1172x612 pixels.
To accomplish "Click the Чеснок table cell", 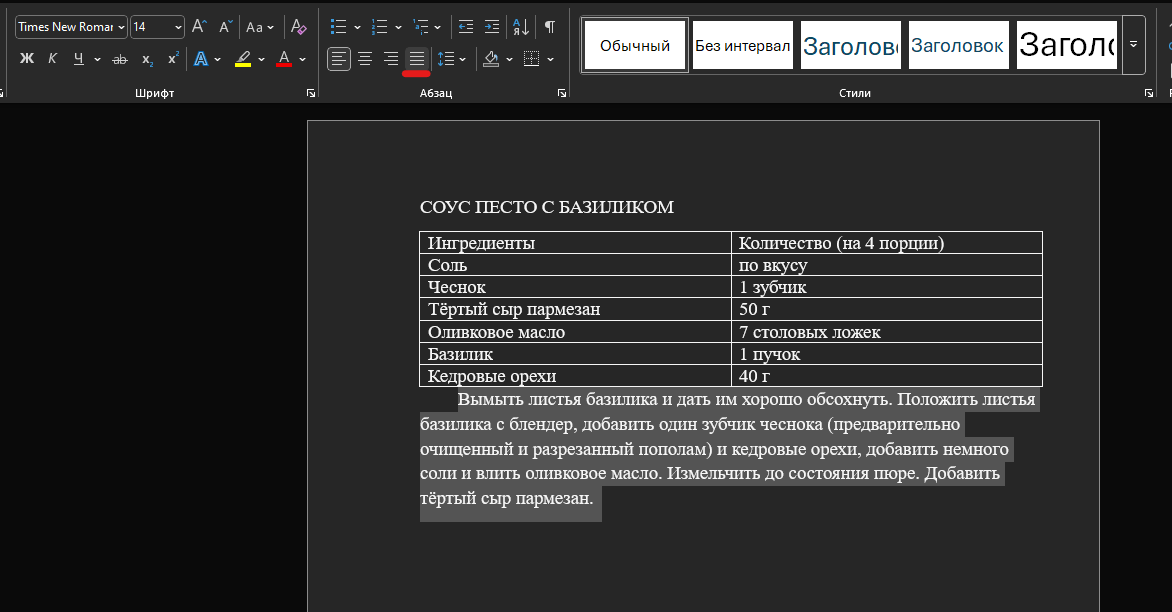I will pos(575,287).
